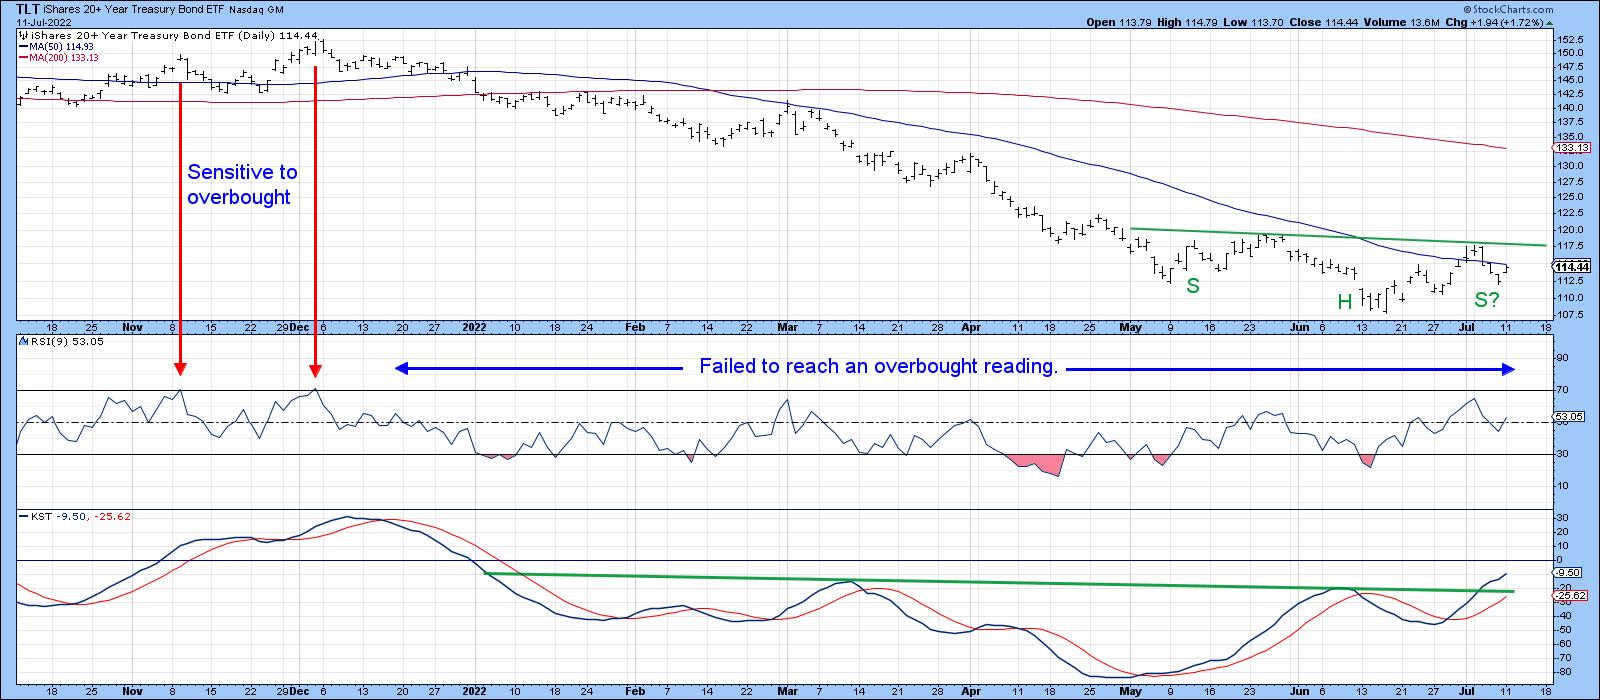Click the 'Failed to reach an overbought reading' text
Screen dimensions: 1600x700
click(878, 367)
